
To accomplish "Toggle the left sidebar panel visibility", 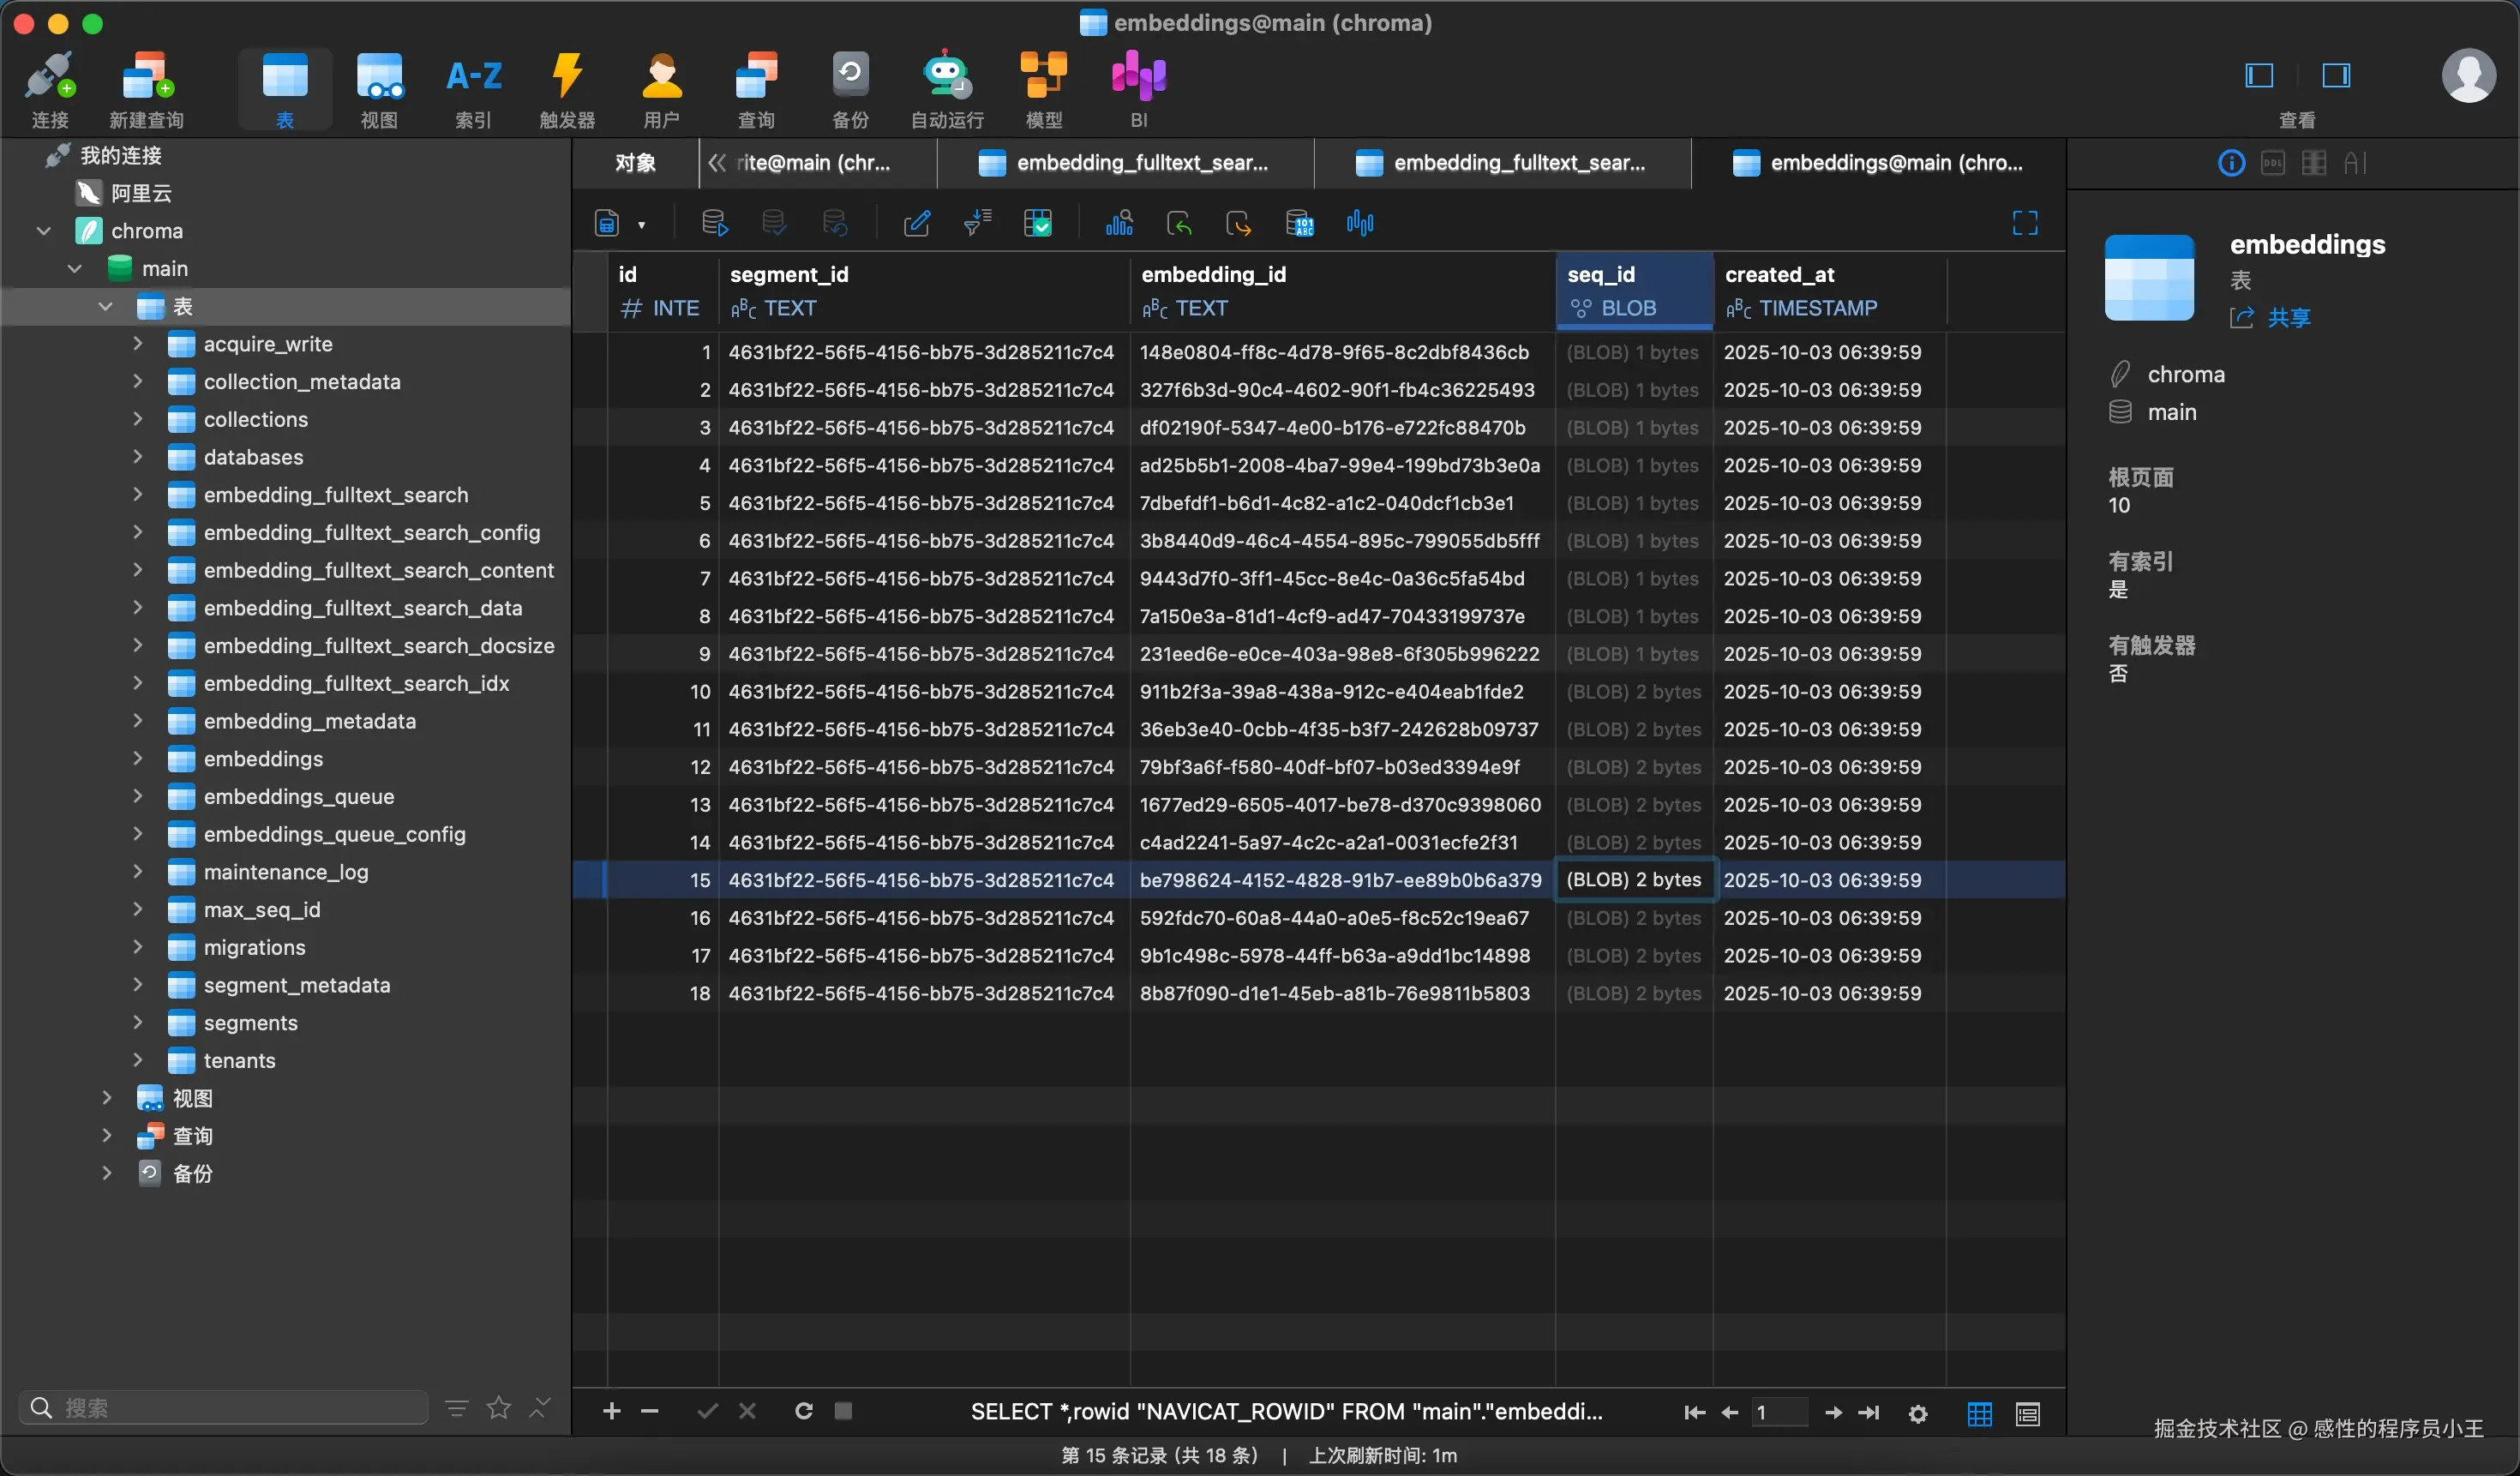I will click(x=2259, y=76).
